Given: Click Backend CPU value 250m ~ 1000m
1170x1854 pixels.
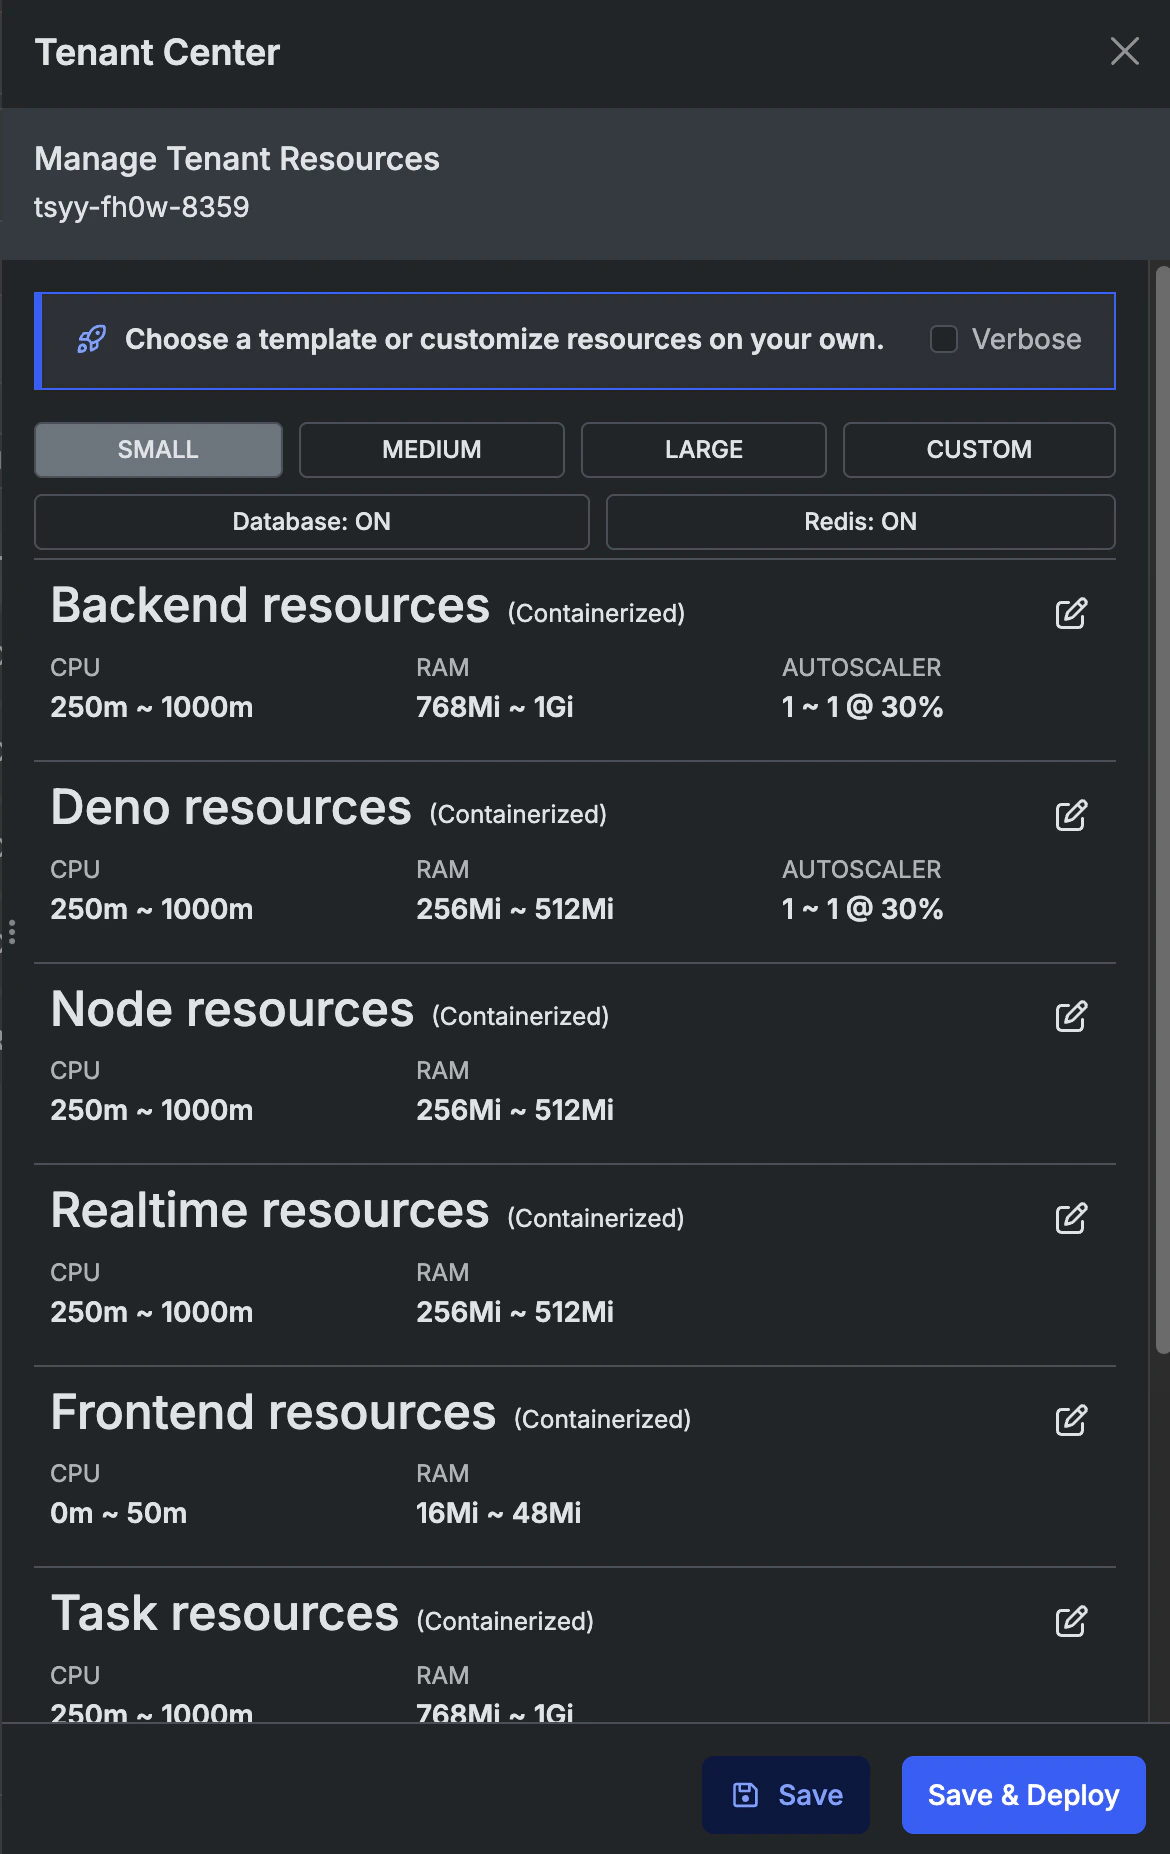Looking at the screenshot, I should (x=152, y=707).
